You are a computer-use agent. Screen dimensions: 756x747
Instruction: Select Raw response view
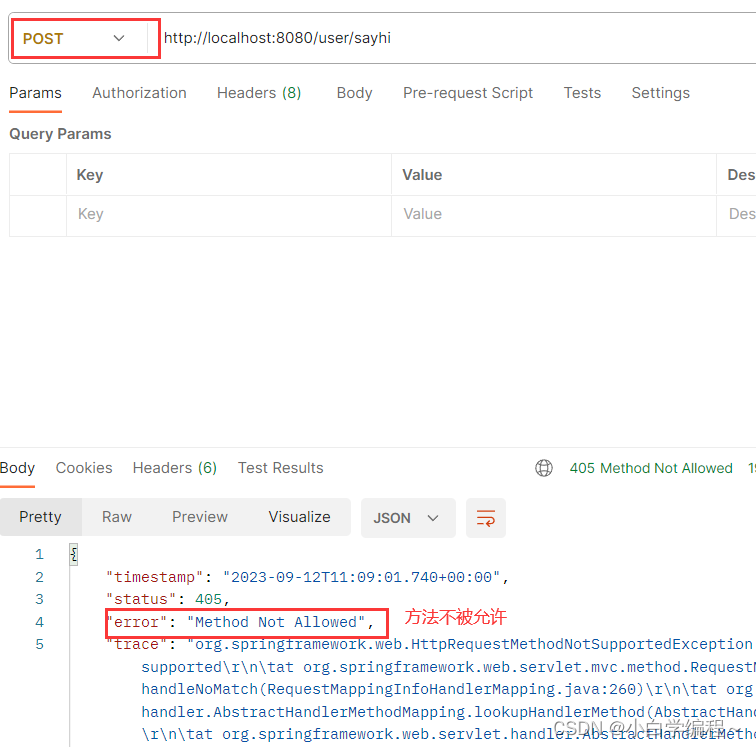pos(117,517)
